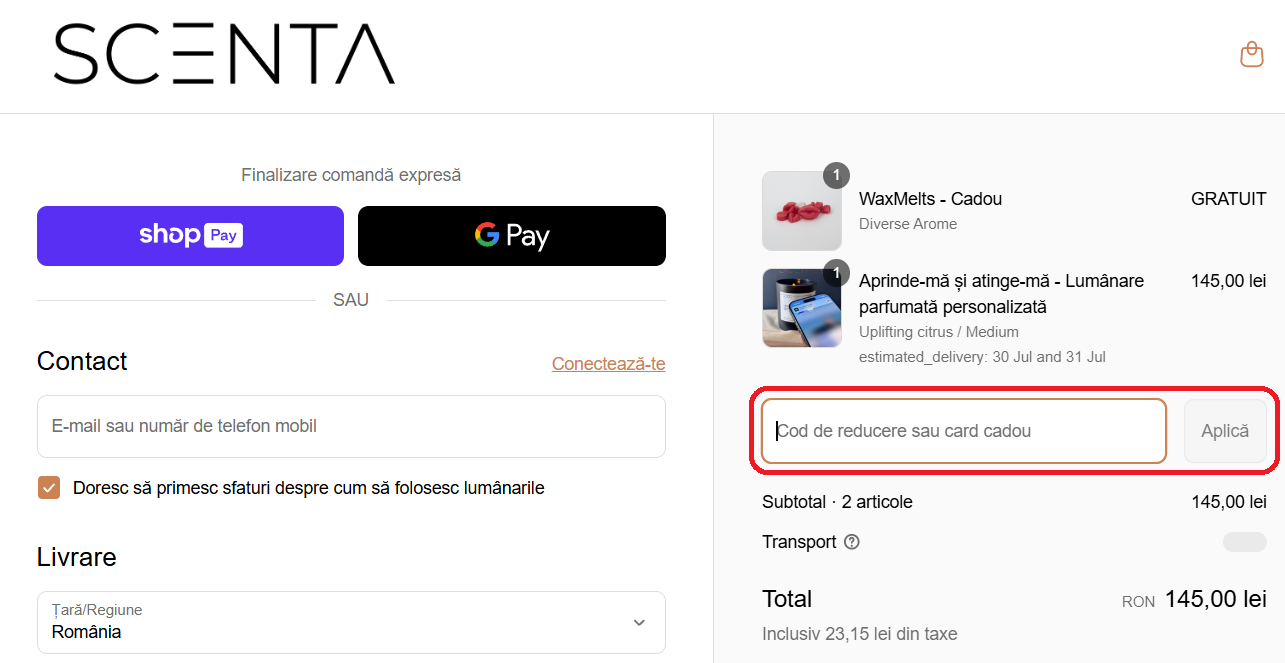Image resolution: width=1285 pixels, height=663 pixels.
Task: Click the dropdown chevron beside România
Action: (x=639, y=622)
